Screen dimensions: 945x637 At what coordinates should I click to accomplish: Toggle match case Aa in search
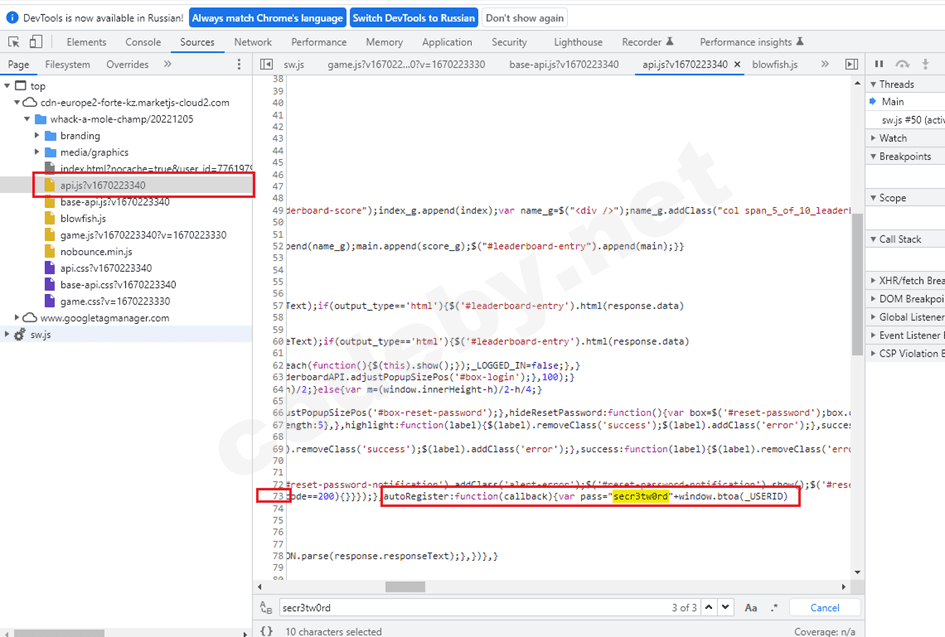(751, 607)
